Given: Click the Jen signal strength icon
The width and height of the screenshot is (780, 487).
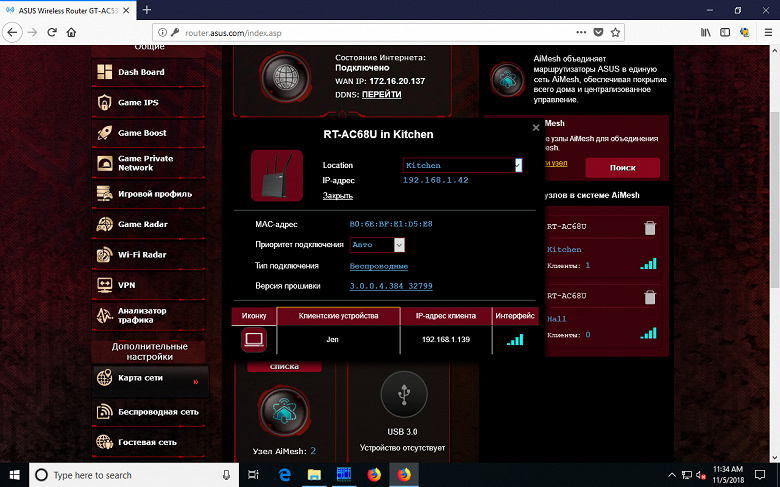Looking at the screenshot, I should tap(515, 340).
